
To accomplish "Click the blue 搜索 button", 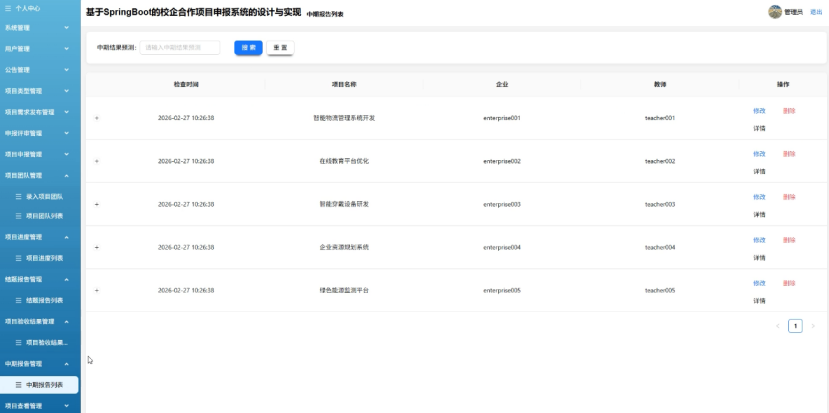I will coord(248,48).
